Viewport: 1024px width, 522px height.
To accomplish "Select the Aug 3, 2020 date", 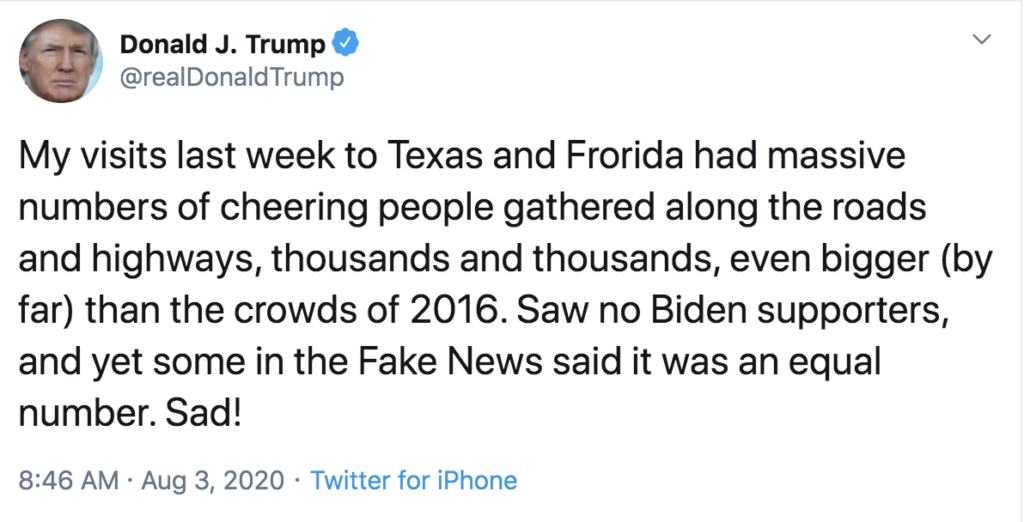I will click(213, 480).
